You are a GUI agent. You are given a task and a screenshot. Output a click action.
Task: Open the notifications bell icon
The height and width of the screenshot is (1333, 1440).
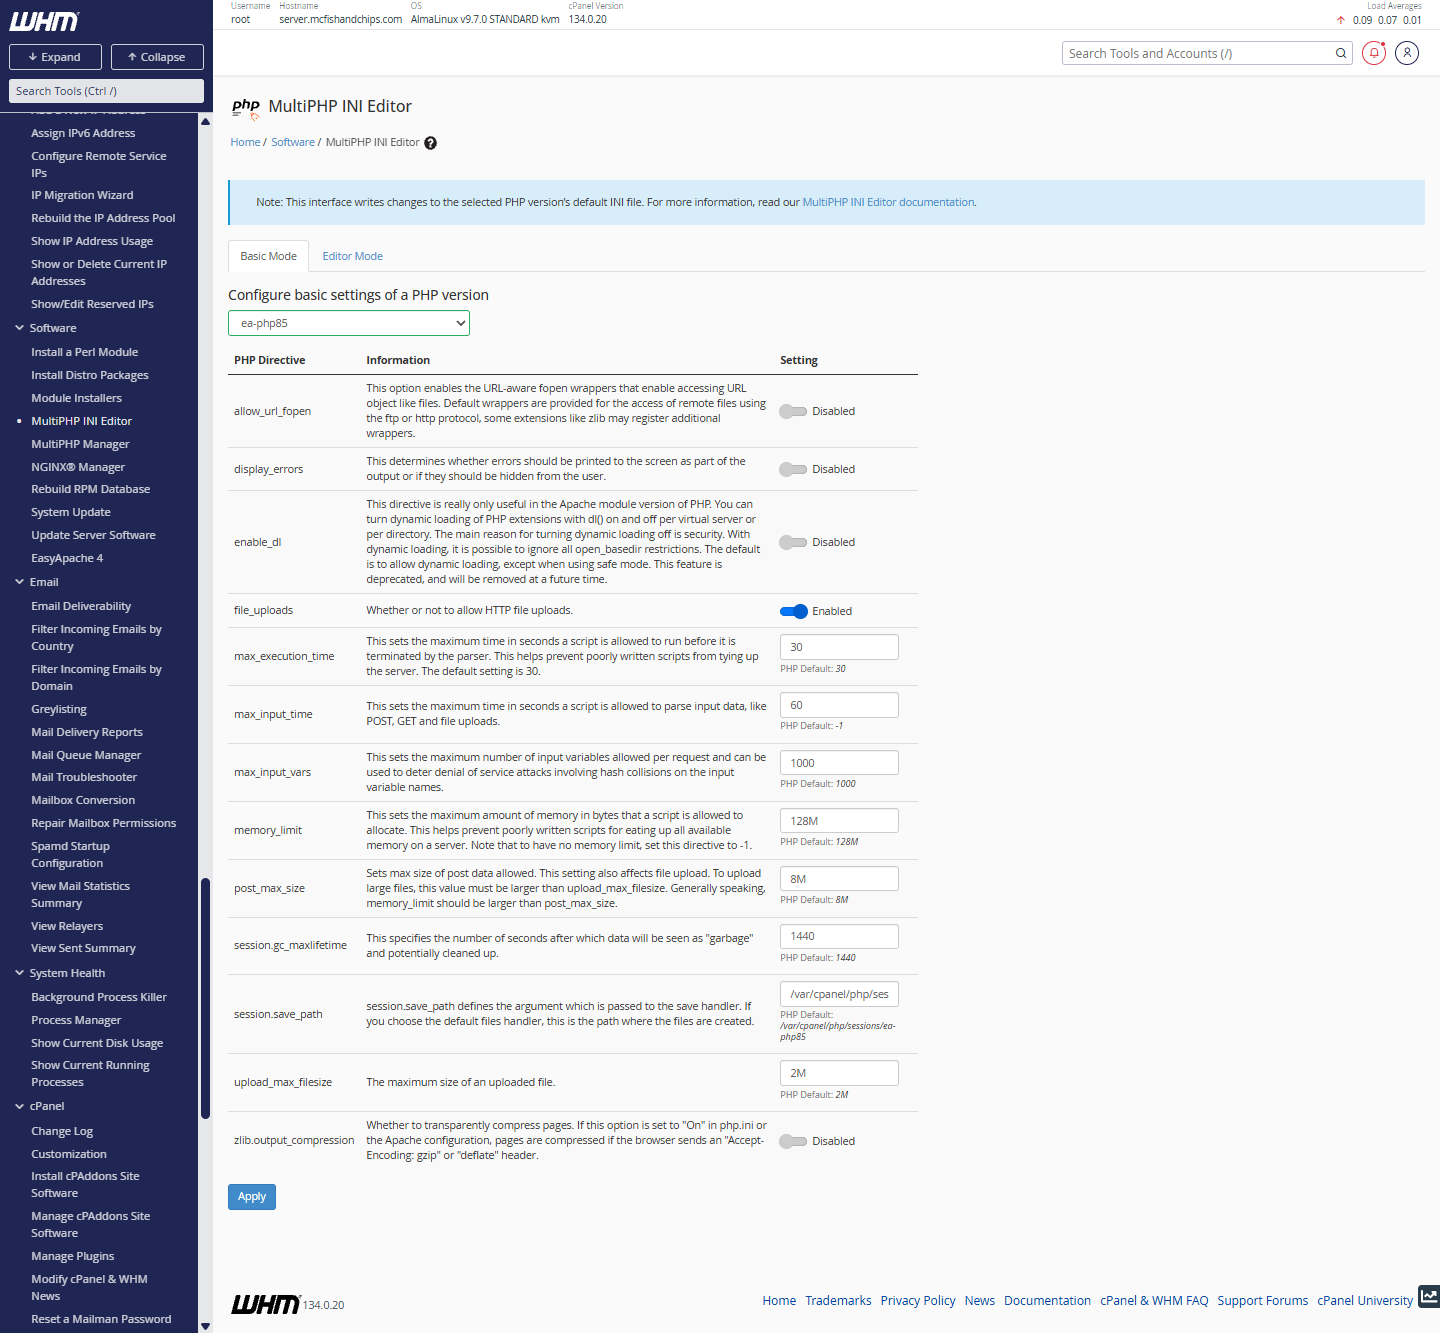tap(1374, 53)
